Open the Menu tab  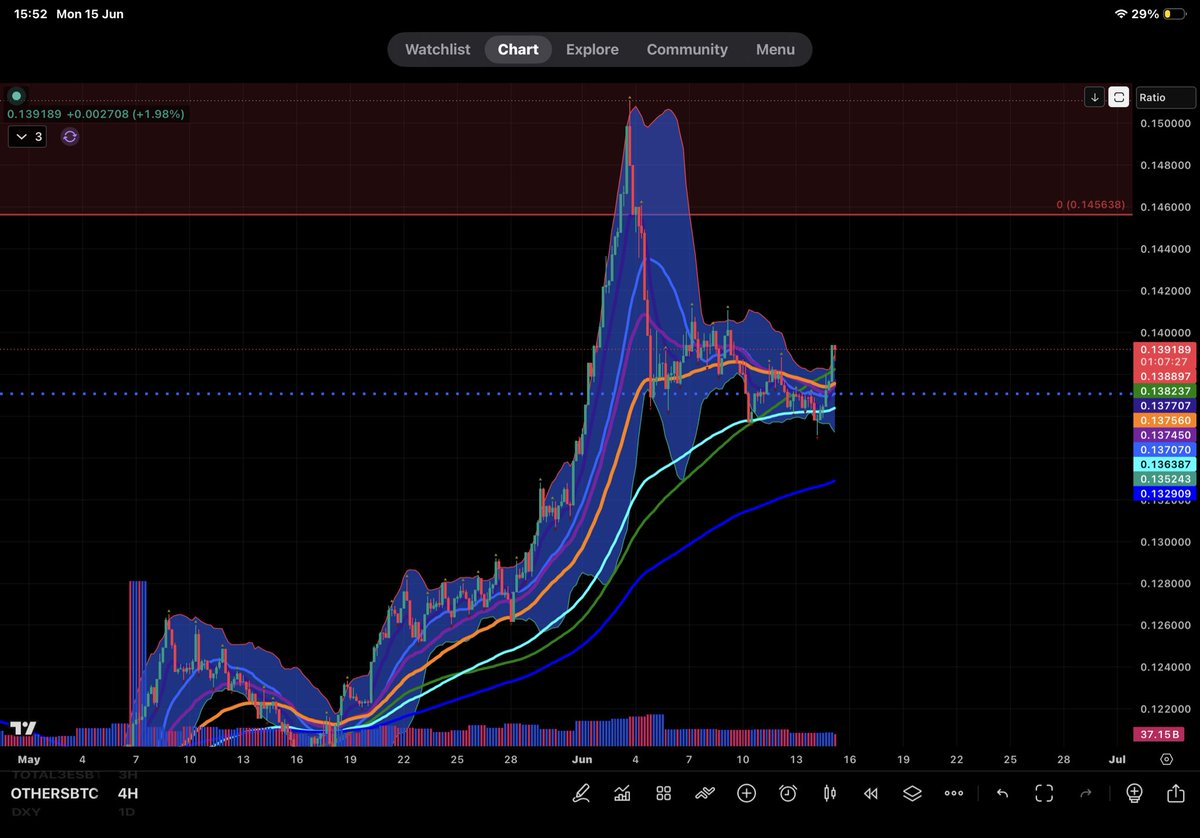(775, 49)
